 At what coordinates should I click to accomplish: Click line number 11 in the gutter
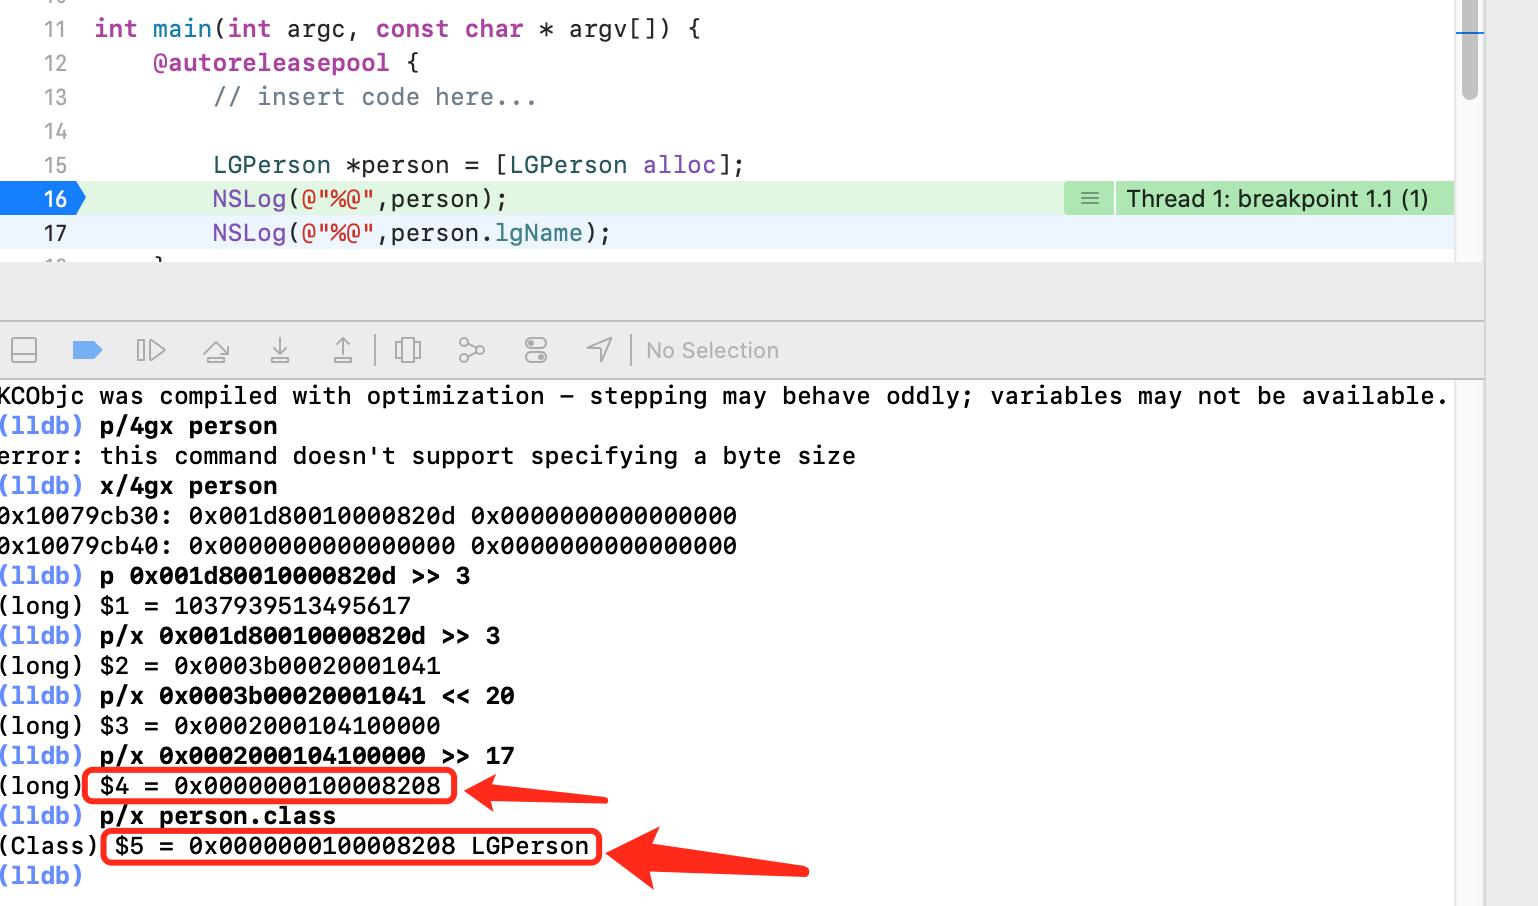(x=55, y=29)
